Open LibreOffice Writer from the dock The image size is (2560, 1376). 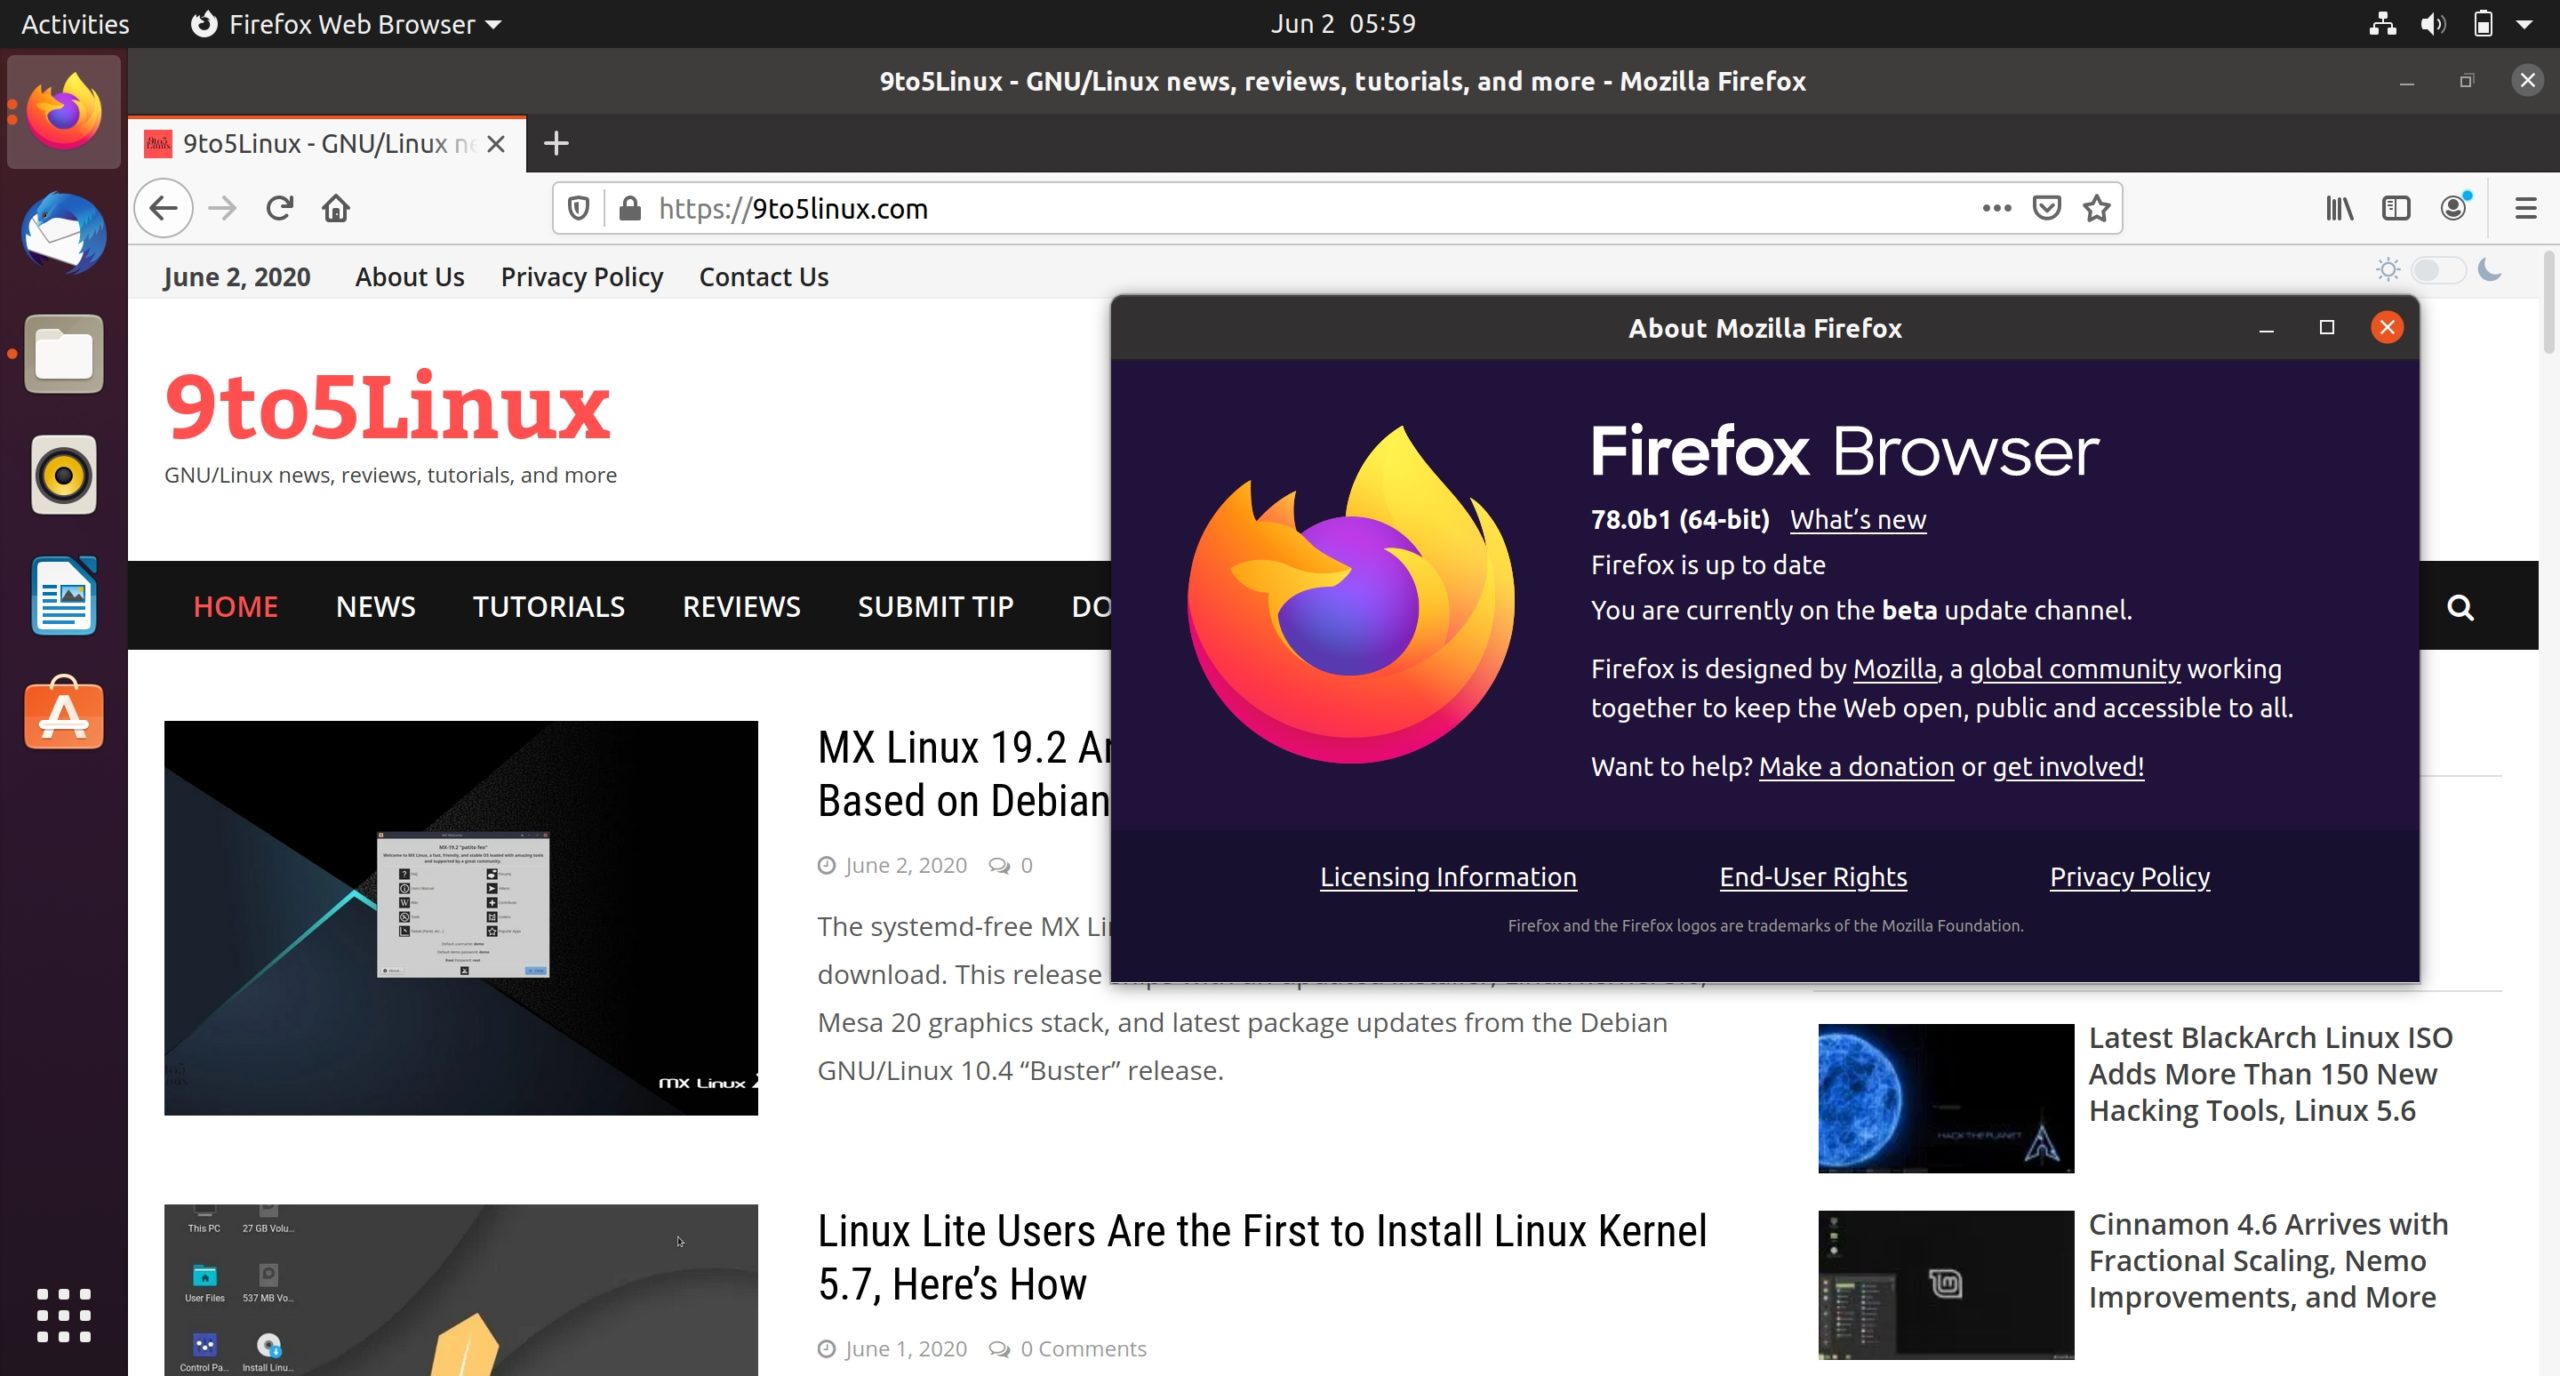64,596
